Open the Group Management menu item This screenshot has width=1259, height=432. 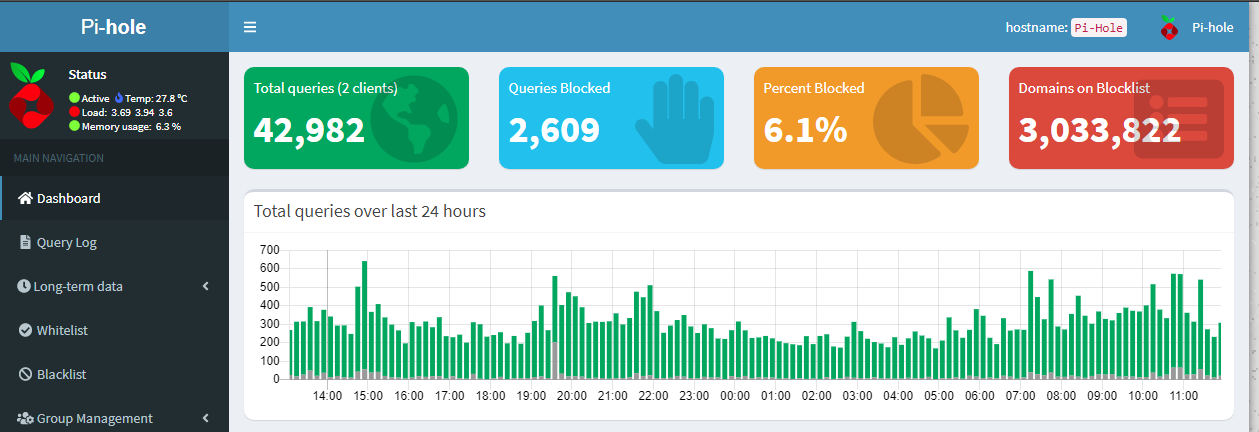point(114,418)
